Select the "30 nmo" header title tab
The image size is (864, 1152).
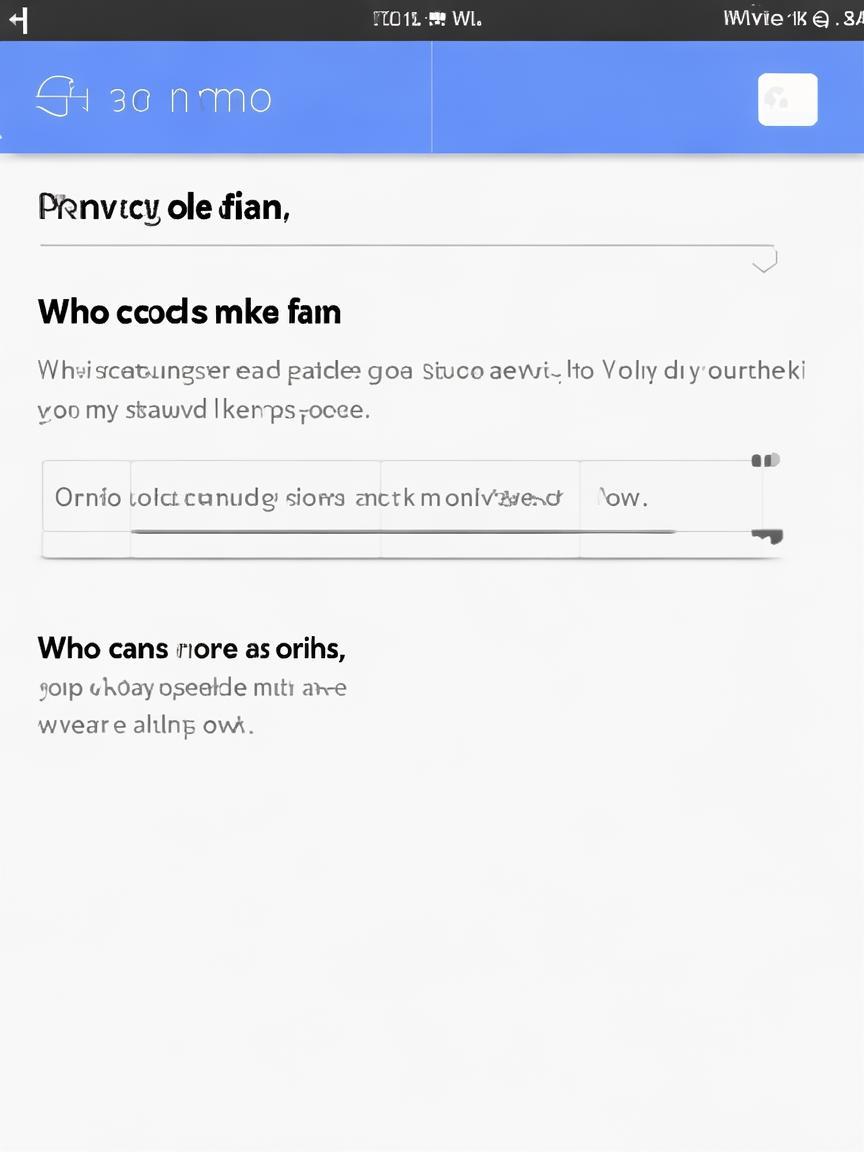[190, 99]
